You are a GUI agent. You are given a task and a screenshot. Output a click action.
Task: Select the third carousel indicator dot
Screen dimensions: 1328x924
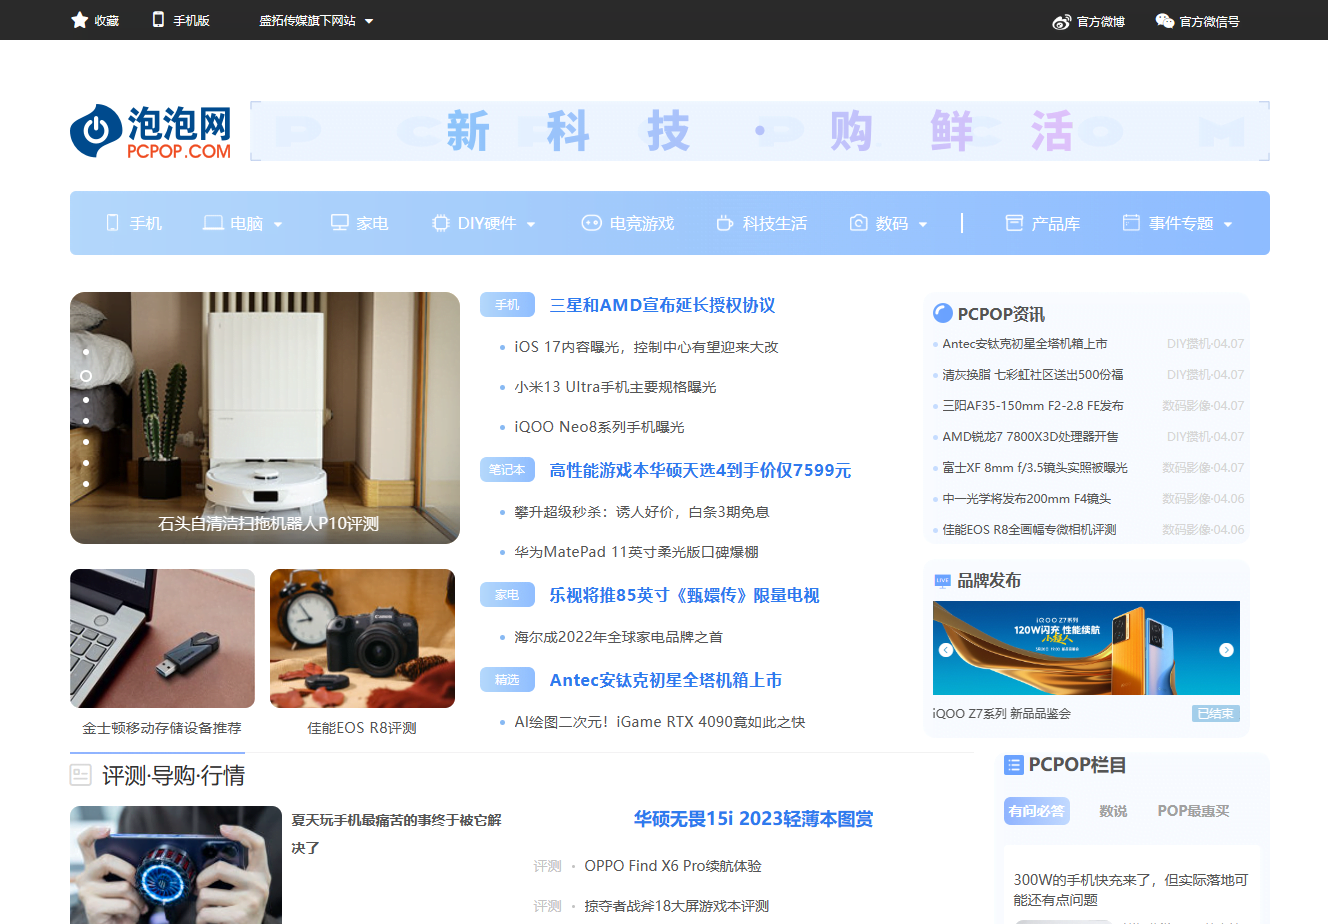(86, 399)
